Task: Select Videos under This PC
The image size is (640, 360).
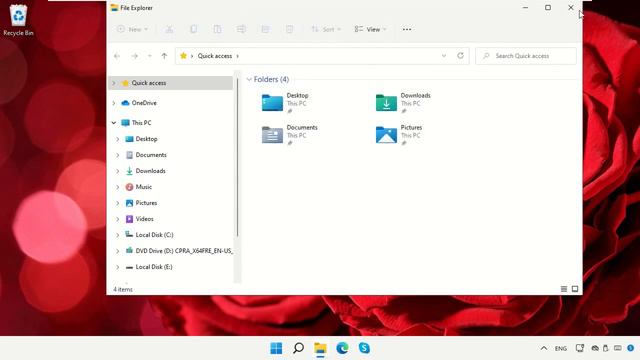Action: [144, 219]
